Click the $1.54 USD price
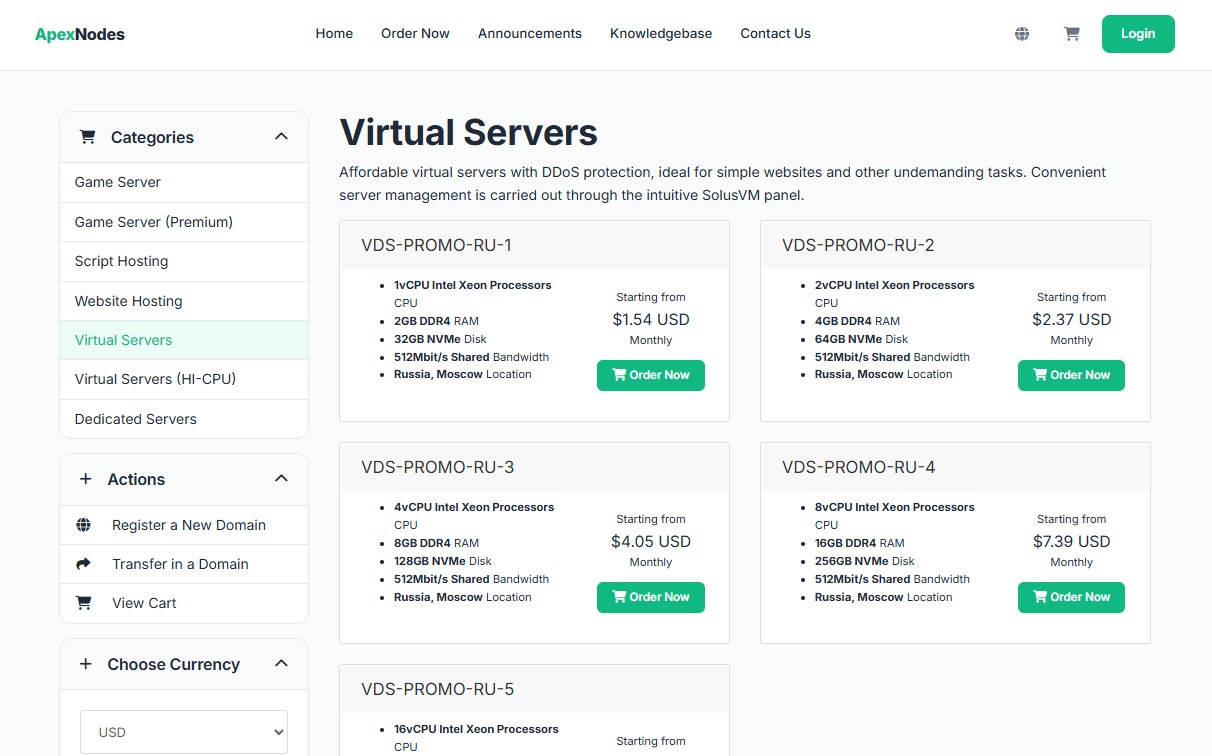The image size is (1212, 756). point(651,320)
